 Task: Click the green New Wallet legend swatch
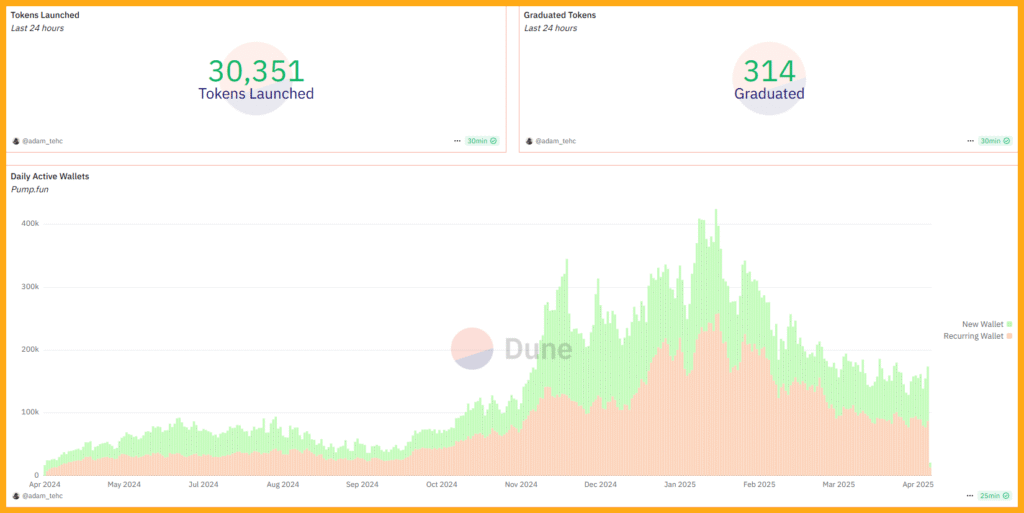pos(1010,324)
